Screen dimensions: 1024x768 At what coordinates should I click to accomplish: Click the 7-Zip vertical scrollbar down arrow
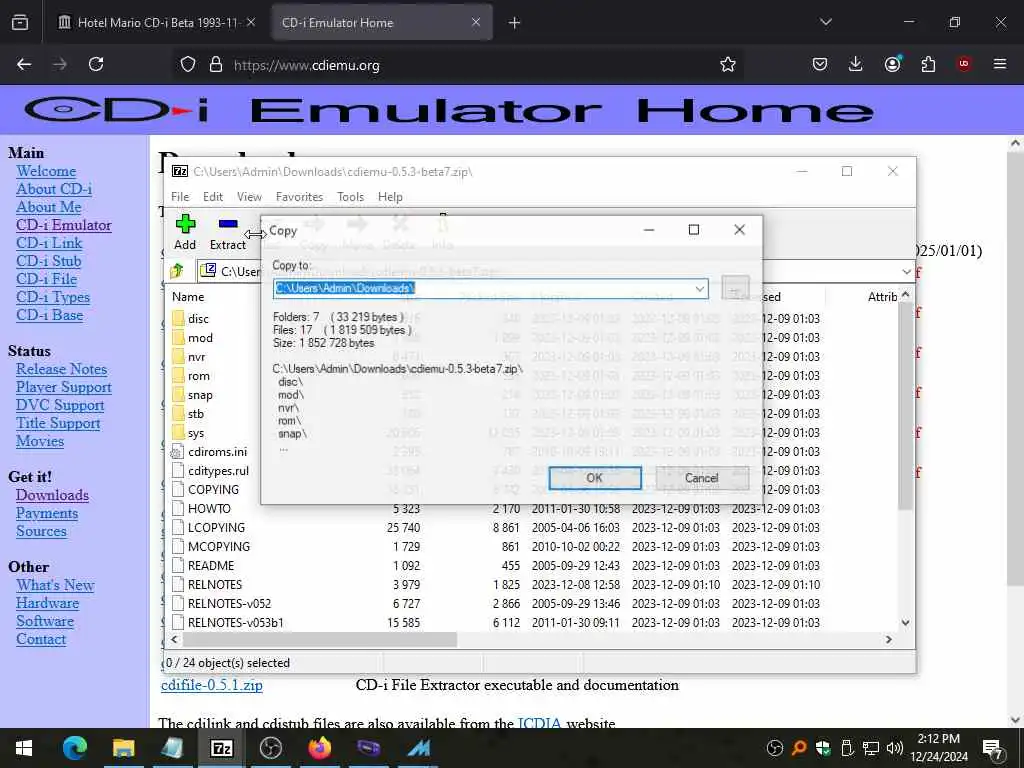(905, 622)
